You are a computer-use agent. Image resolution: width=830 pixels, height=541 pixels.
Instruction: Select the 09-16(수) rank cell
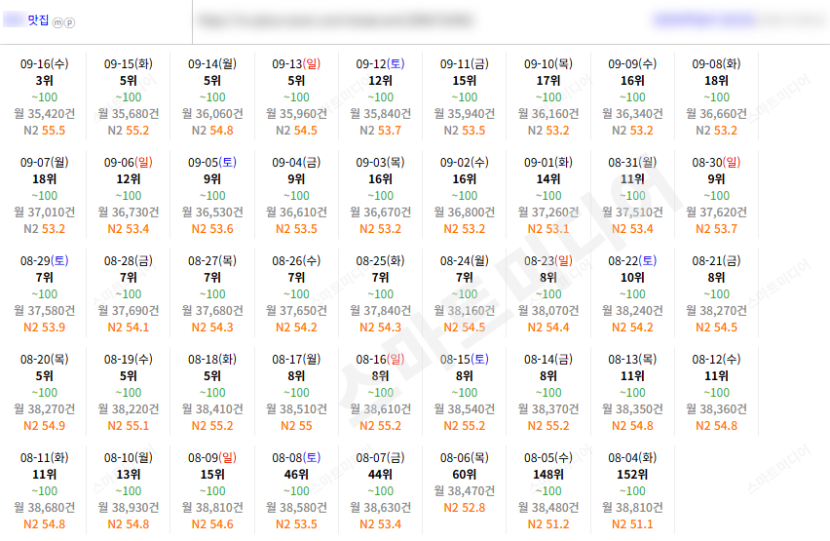(44, 96)
